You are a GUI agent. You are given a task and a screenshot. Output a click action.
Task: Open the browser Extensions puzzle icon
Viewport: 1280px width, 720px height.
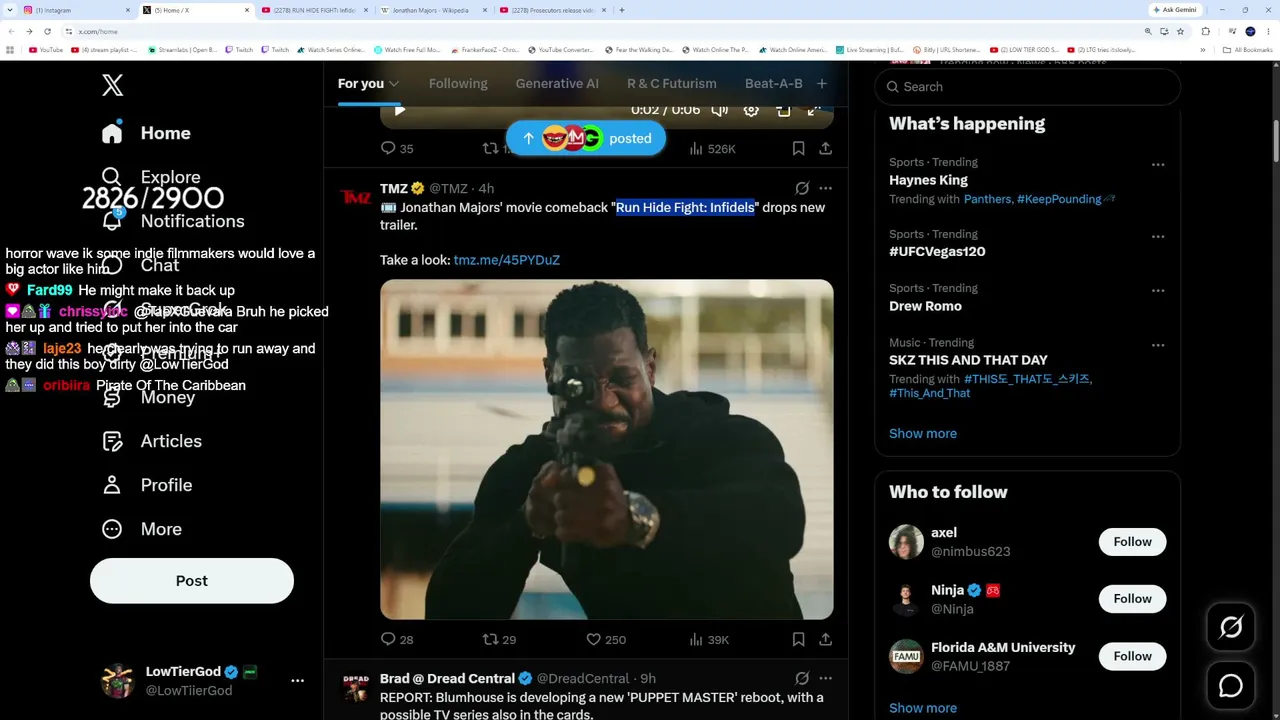(1205, 31)
